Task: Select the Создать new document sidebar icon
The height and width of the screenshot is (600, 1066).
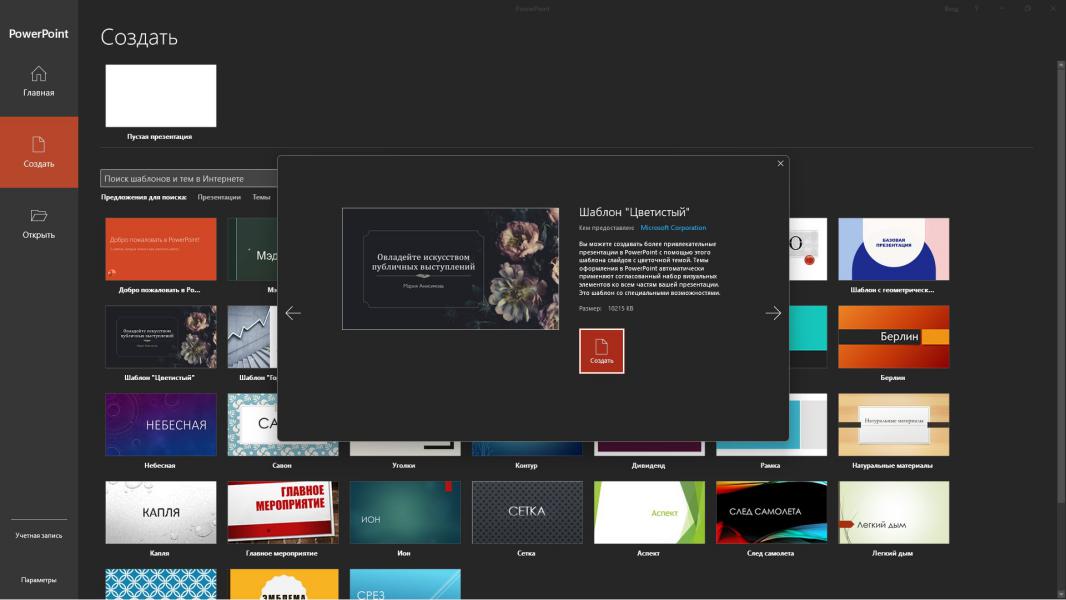Action: click(38, 145)
